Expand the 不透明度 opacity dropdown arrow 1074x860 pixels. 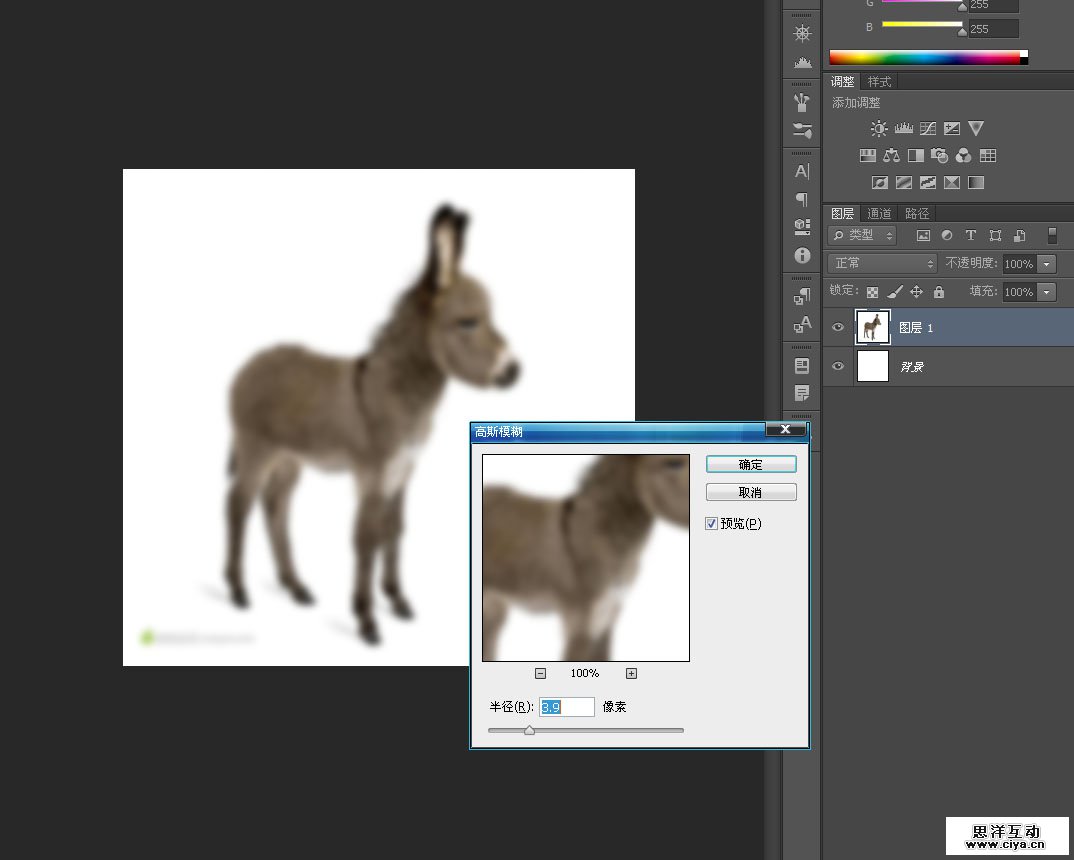pyautogui.click(x=1047, y=264)
